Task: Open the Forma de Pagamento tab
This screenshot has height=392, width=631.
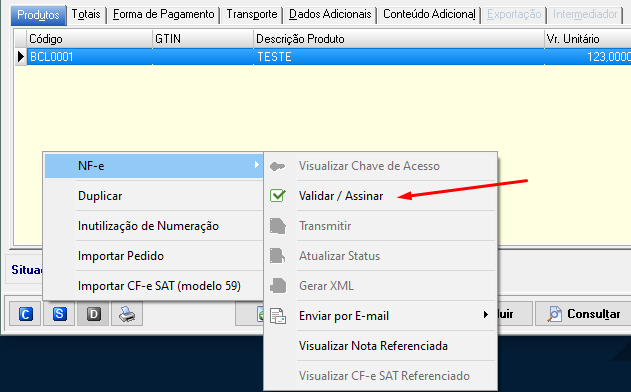Action: [163, 14]
